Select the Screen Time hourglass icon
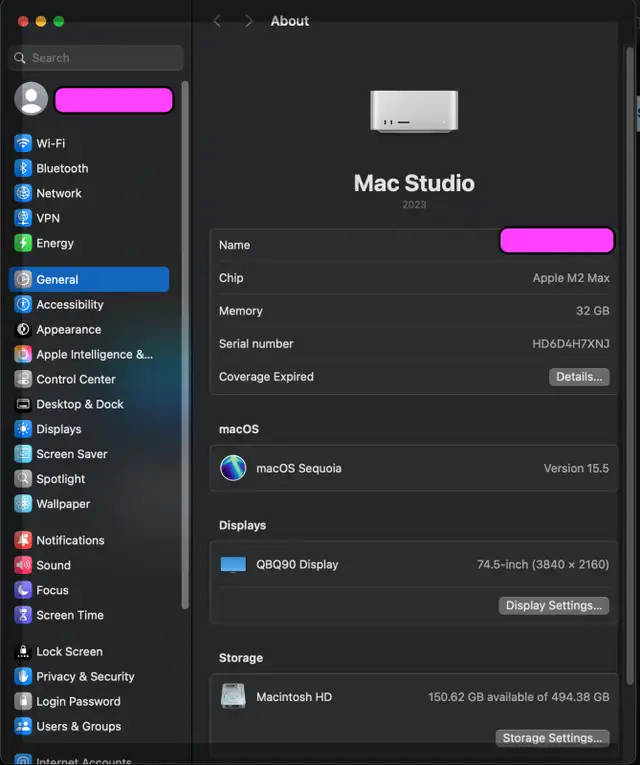Screen dimensions: 640x765 click(x=23, y=615)
